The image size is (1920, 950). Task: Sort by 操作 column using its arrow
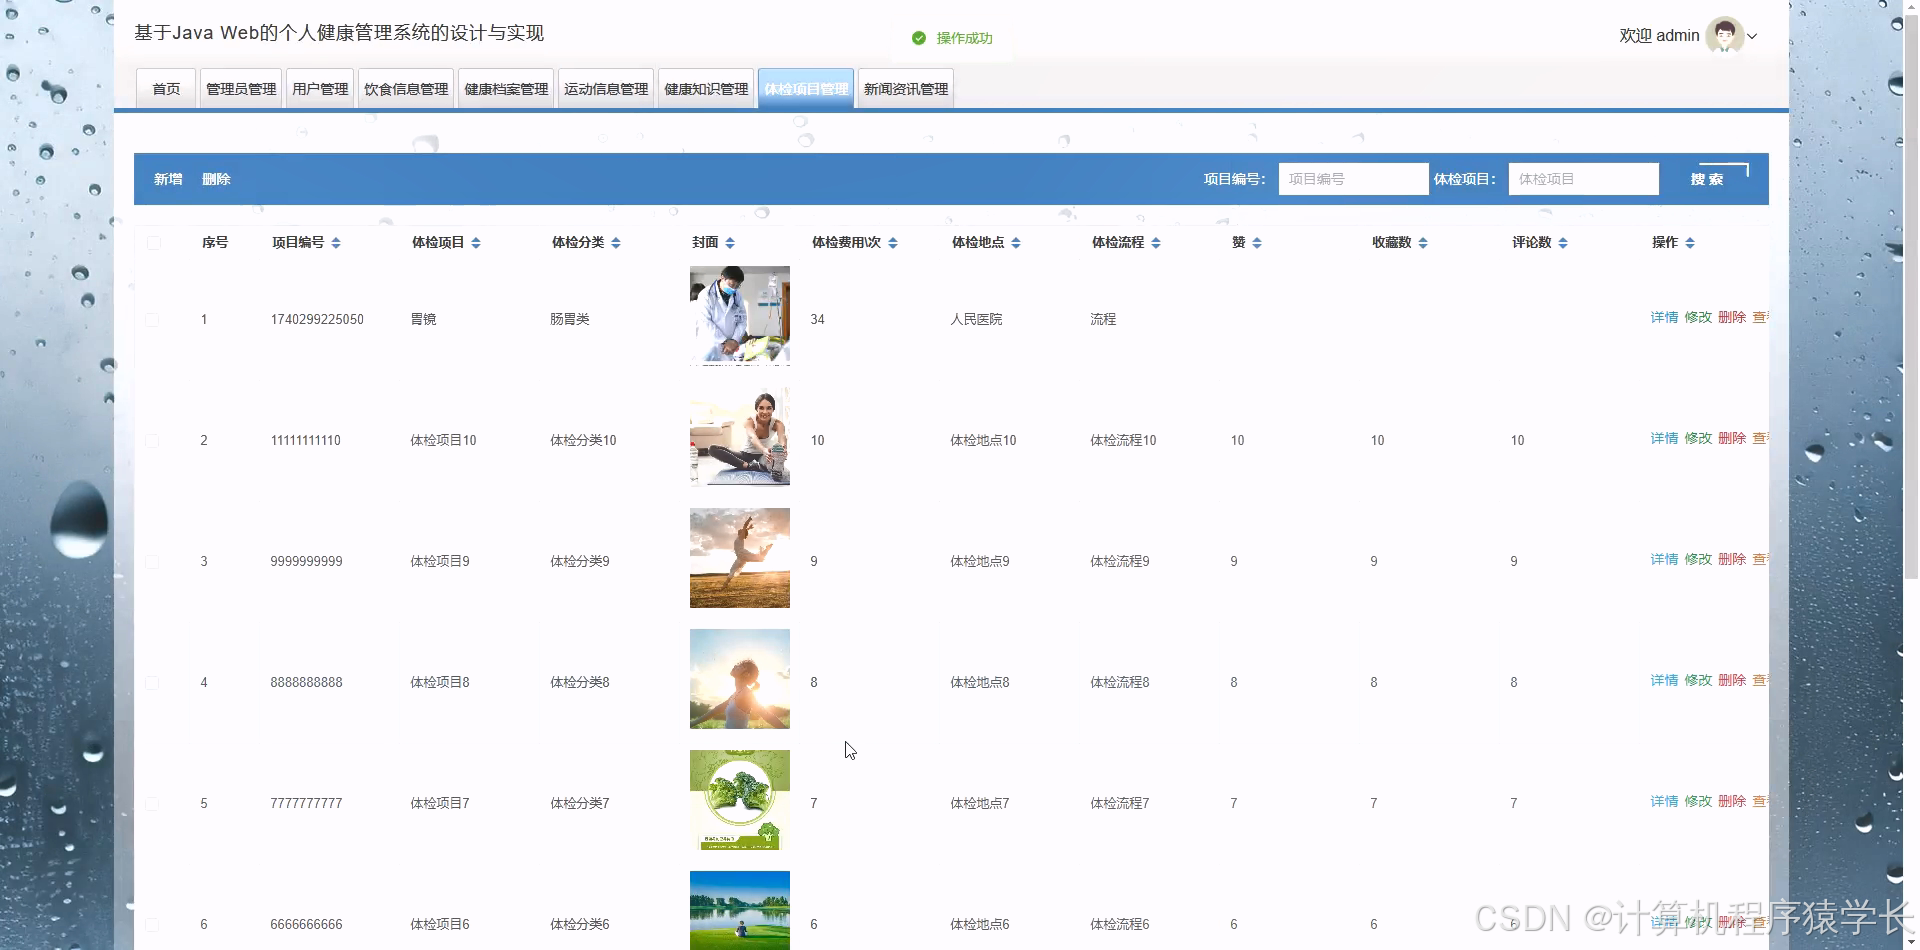click(1691, 242)
